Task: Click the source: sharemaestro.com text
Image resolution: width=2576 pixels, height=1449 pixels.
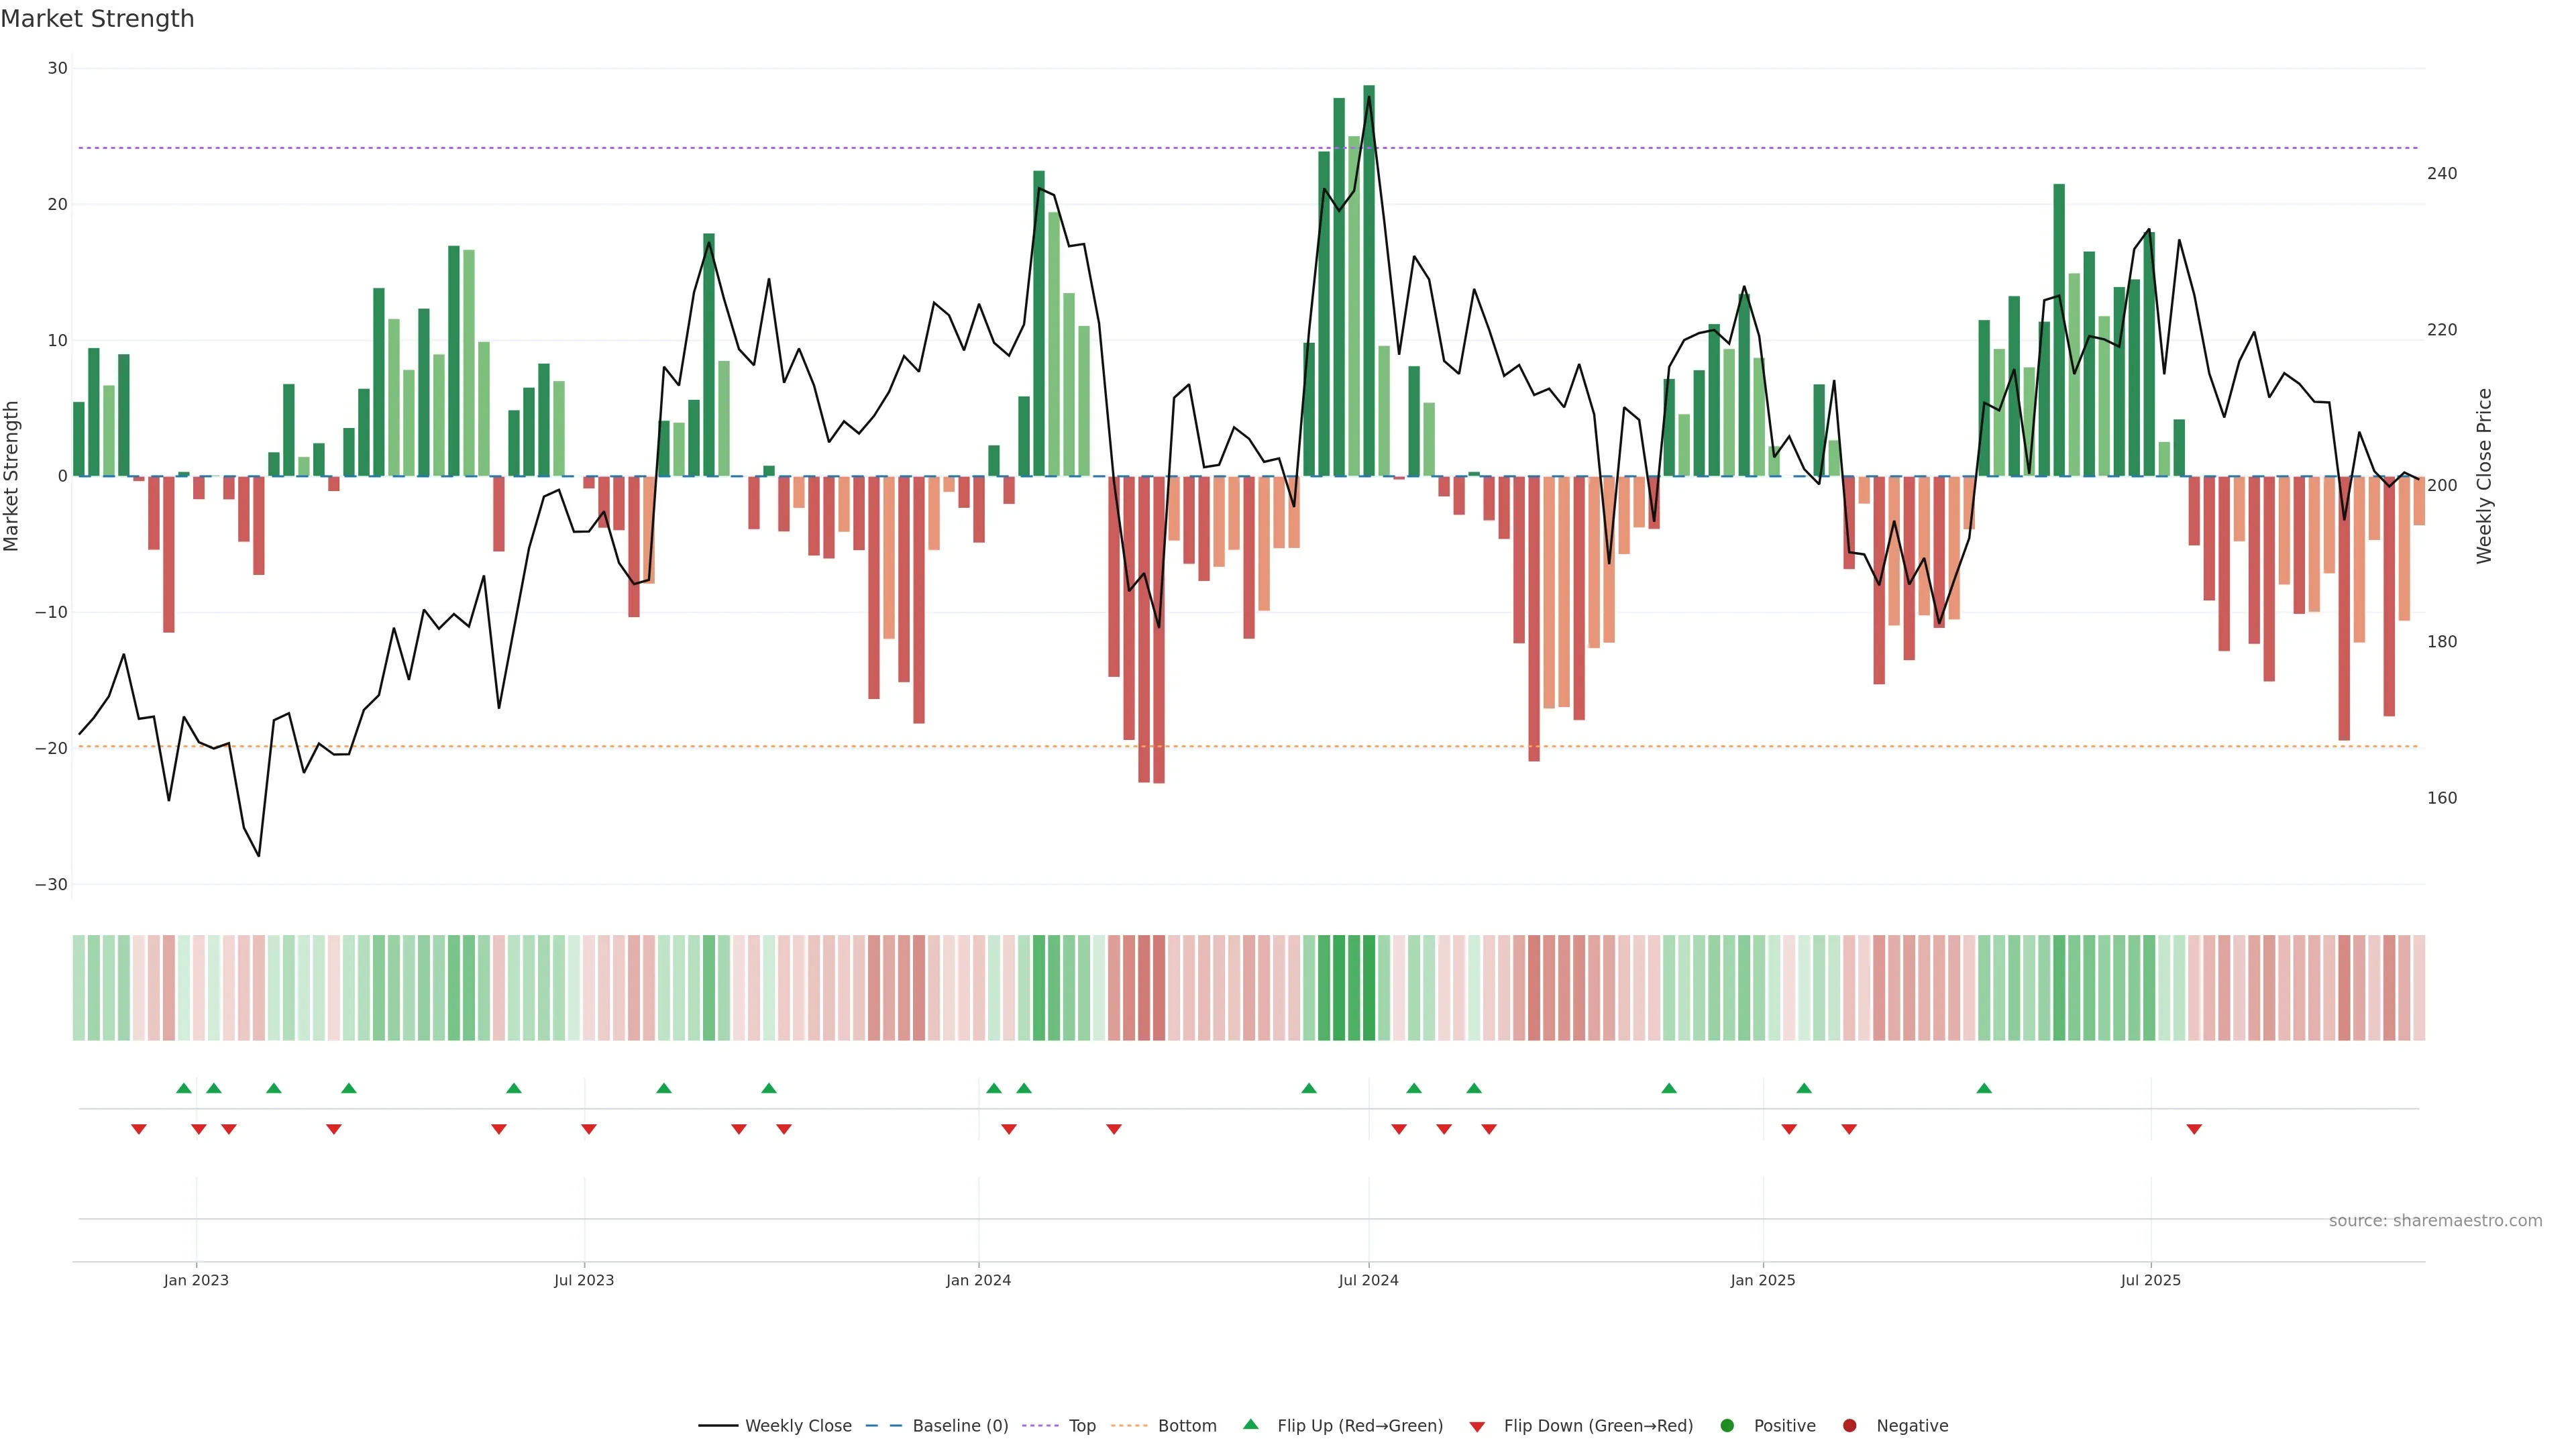Action: [2435, 1221]
